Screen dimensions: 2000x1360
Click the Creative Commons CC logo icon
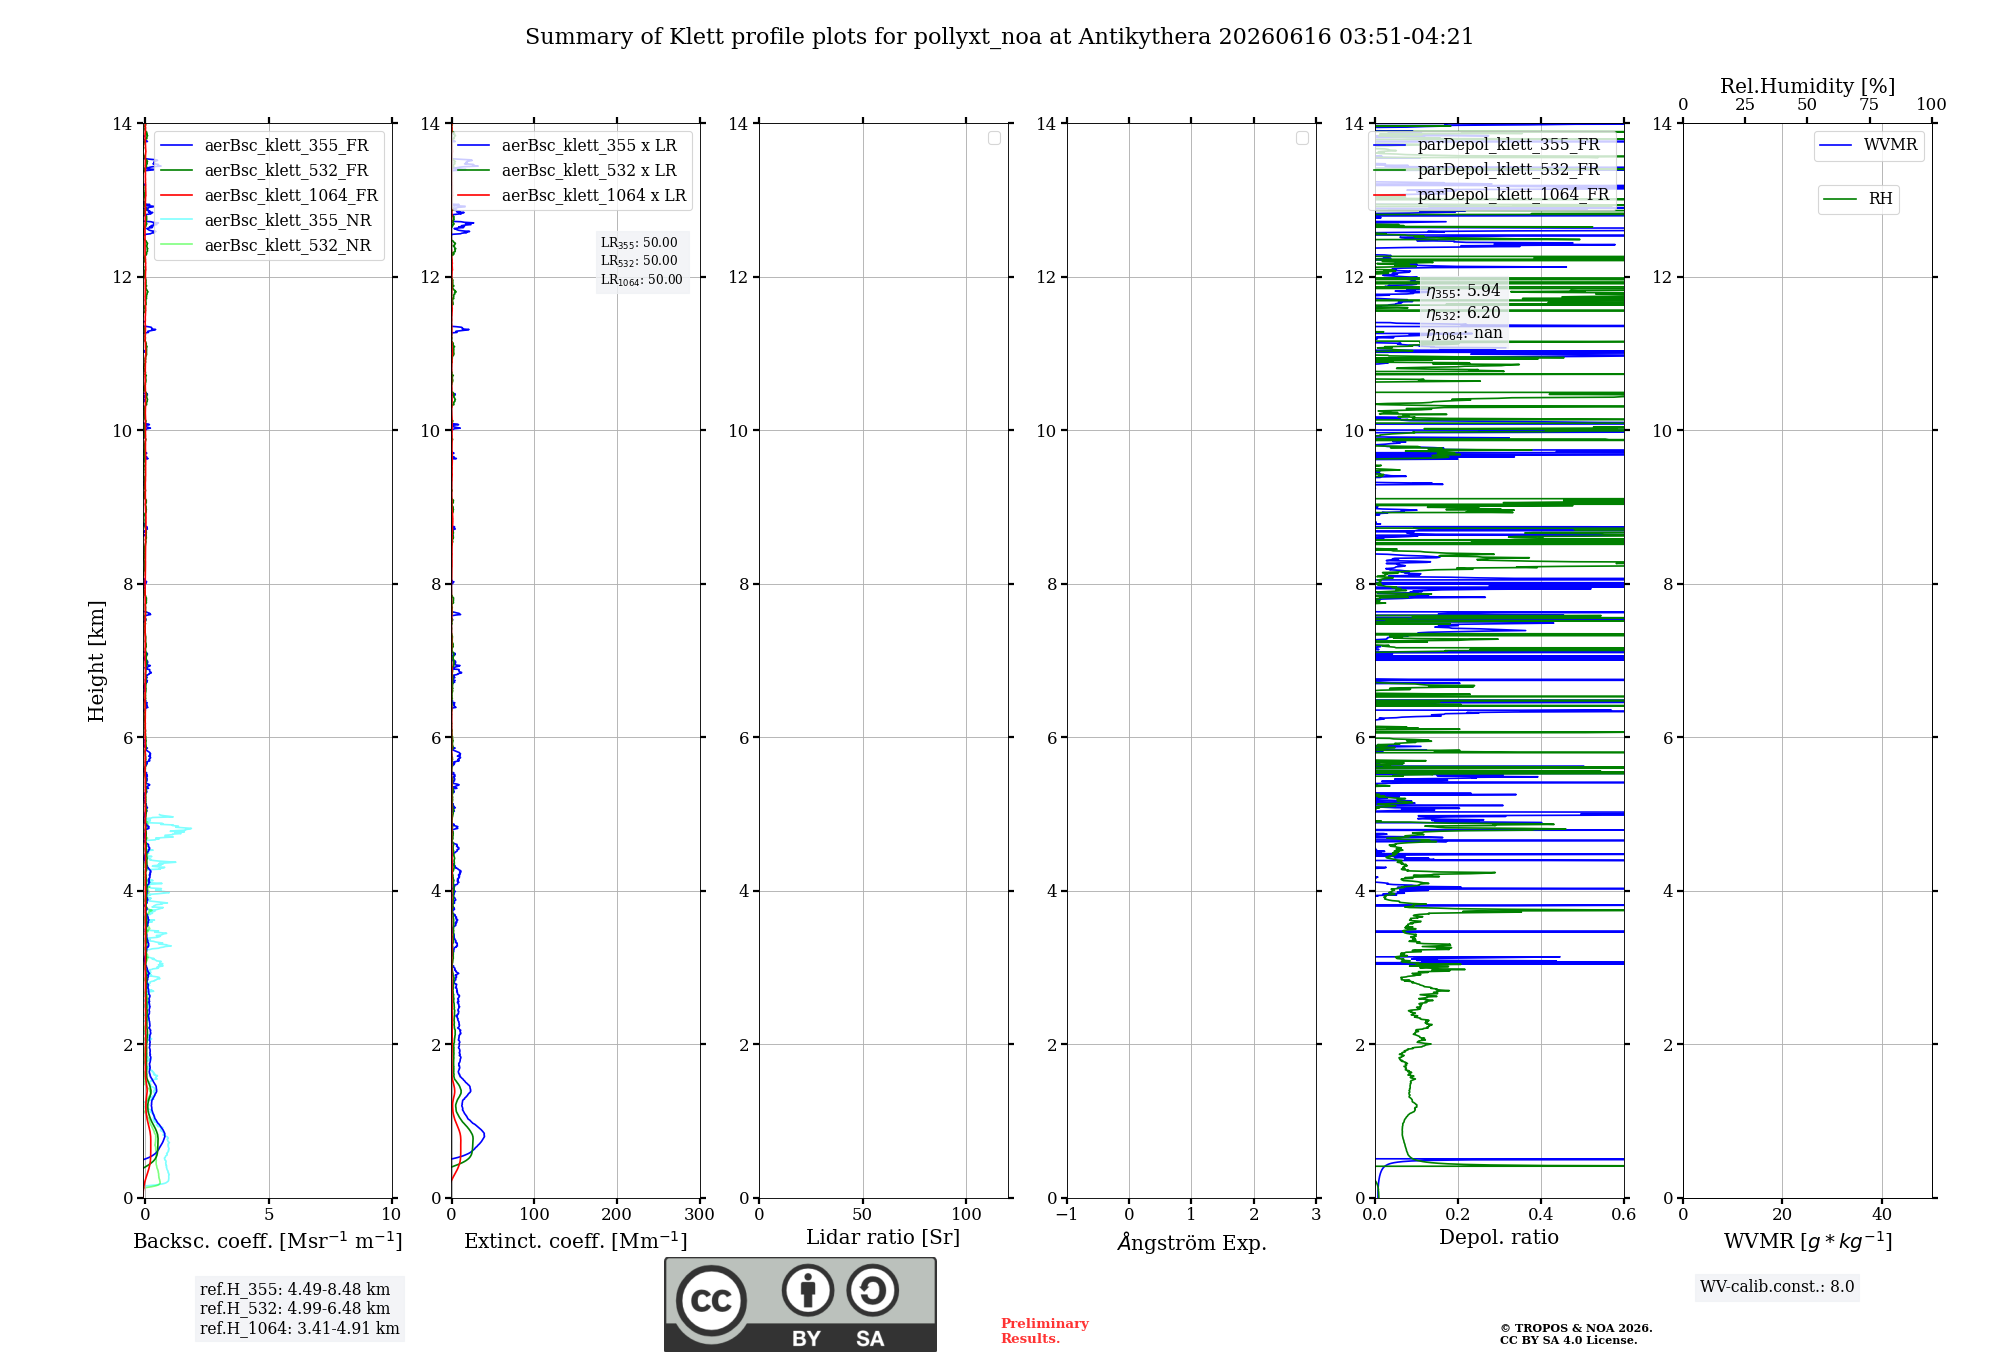pyautogui.click(x=711, y=1301)
